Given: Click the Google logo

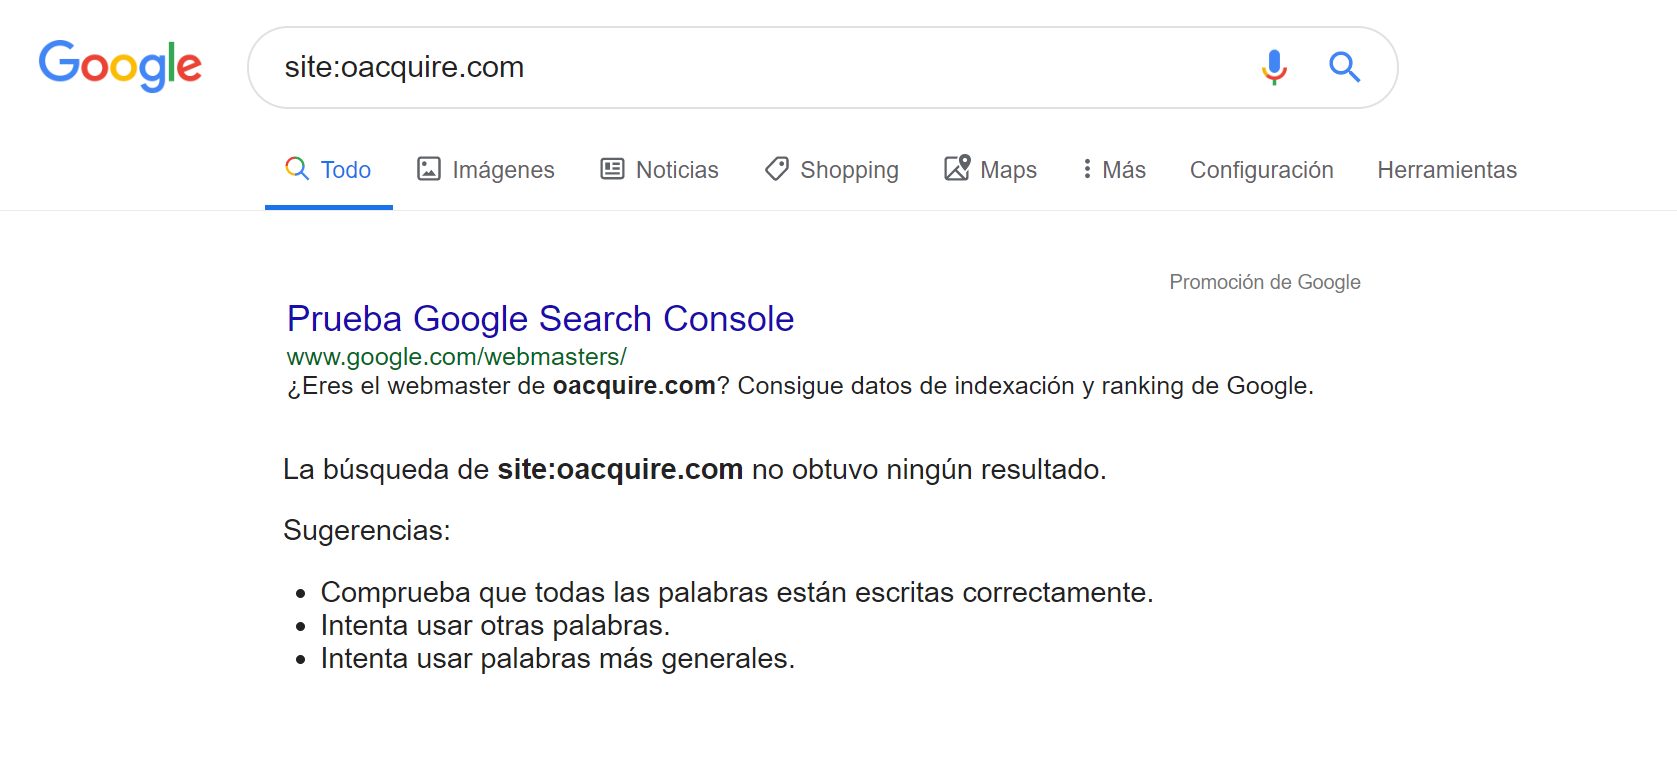Looking at the screenshot, I should [120, 66].
